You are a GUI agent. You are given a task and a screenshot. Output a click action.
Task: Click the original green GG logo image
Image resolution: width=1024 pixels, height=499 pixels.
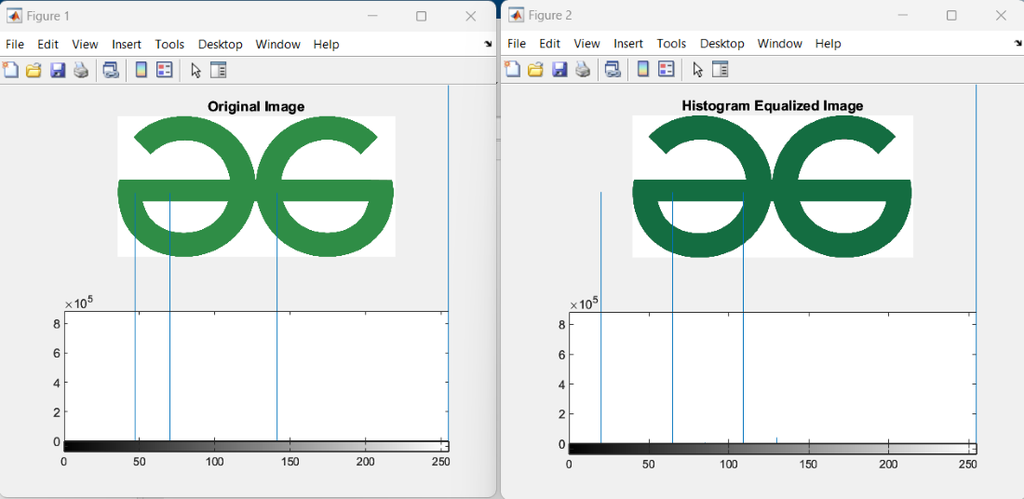tap(256, 186)
